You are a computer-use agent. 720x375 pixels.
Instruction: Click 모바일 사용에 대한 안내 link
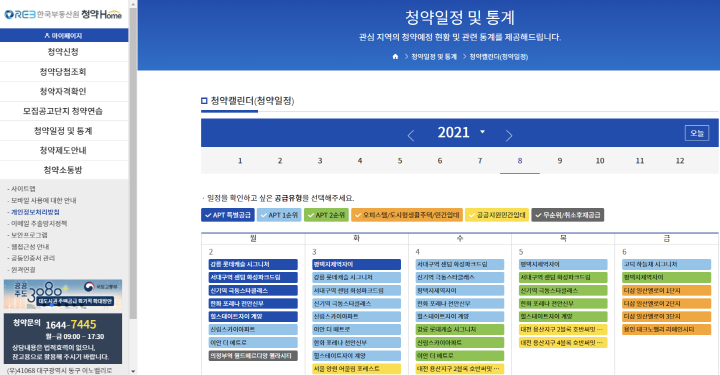pyautogui.click(x=44, y=200)
